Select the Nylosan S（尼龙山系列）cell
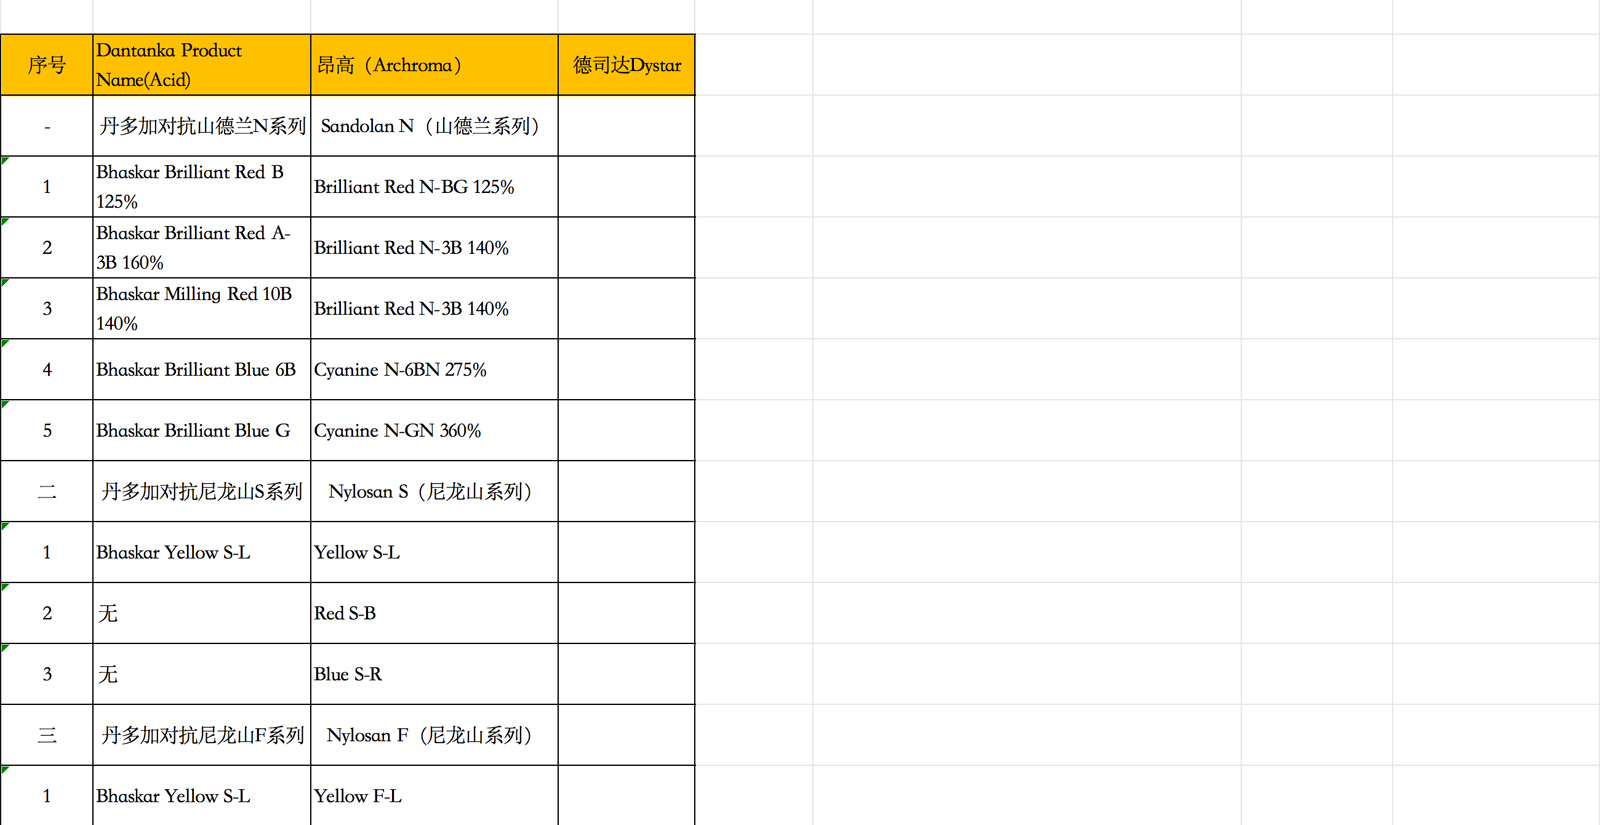This screenshot has width=1600, height=825. 434,492
